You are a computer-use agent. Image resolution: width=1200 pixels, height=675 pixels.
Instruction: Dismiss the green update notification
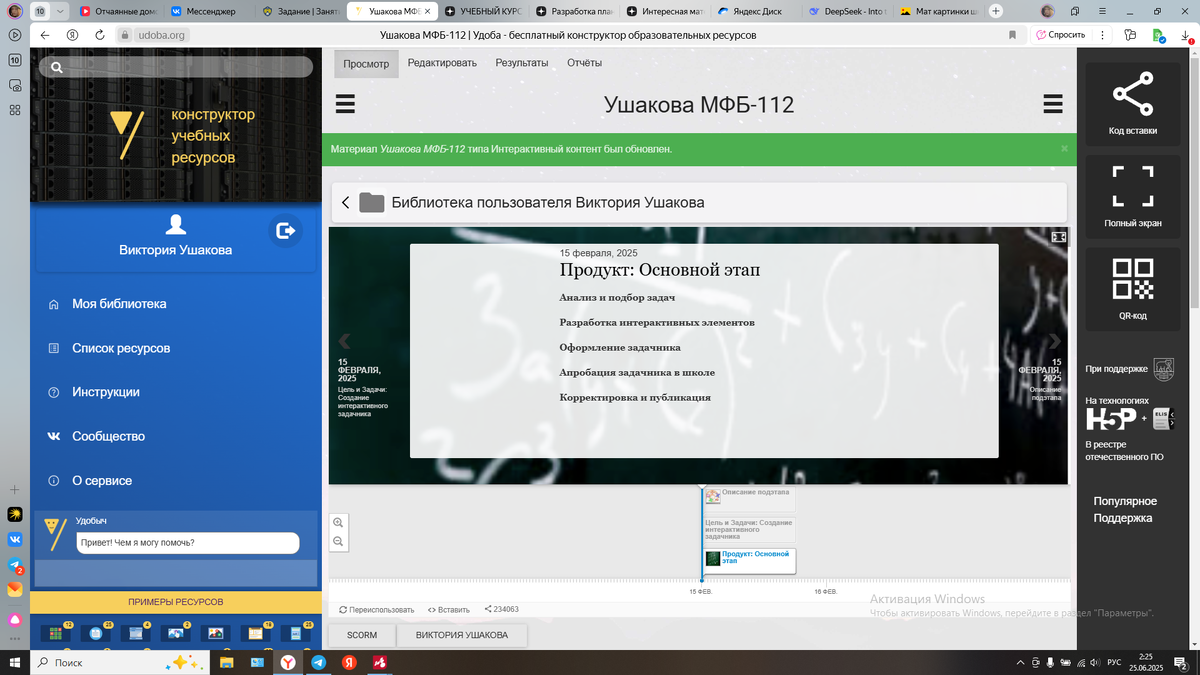pyautogui.click(x=1064, y=148)
